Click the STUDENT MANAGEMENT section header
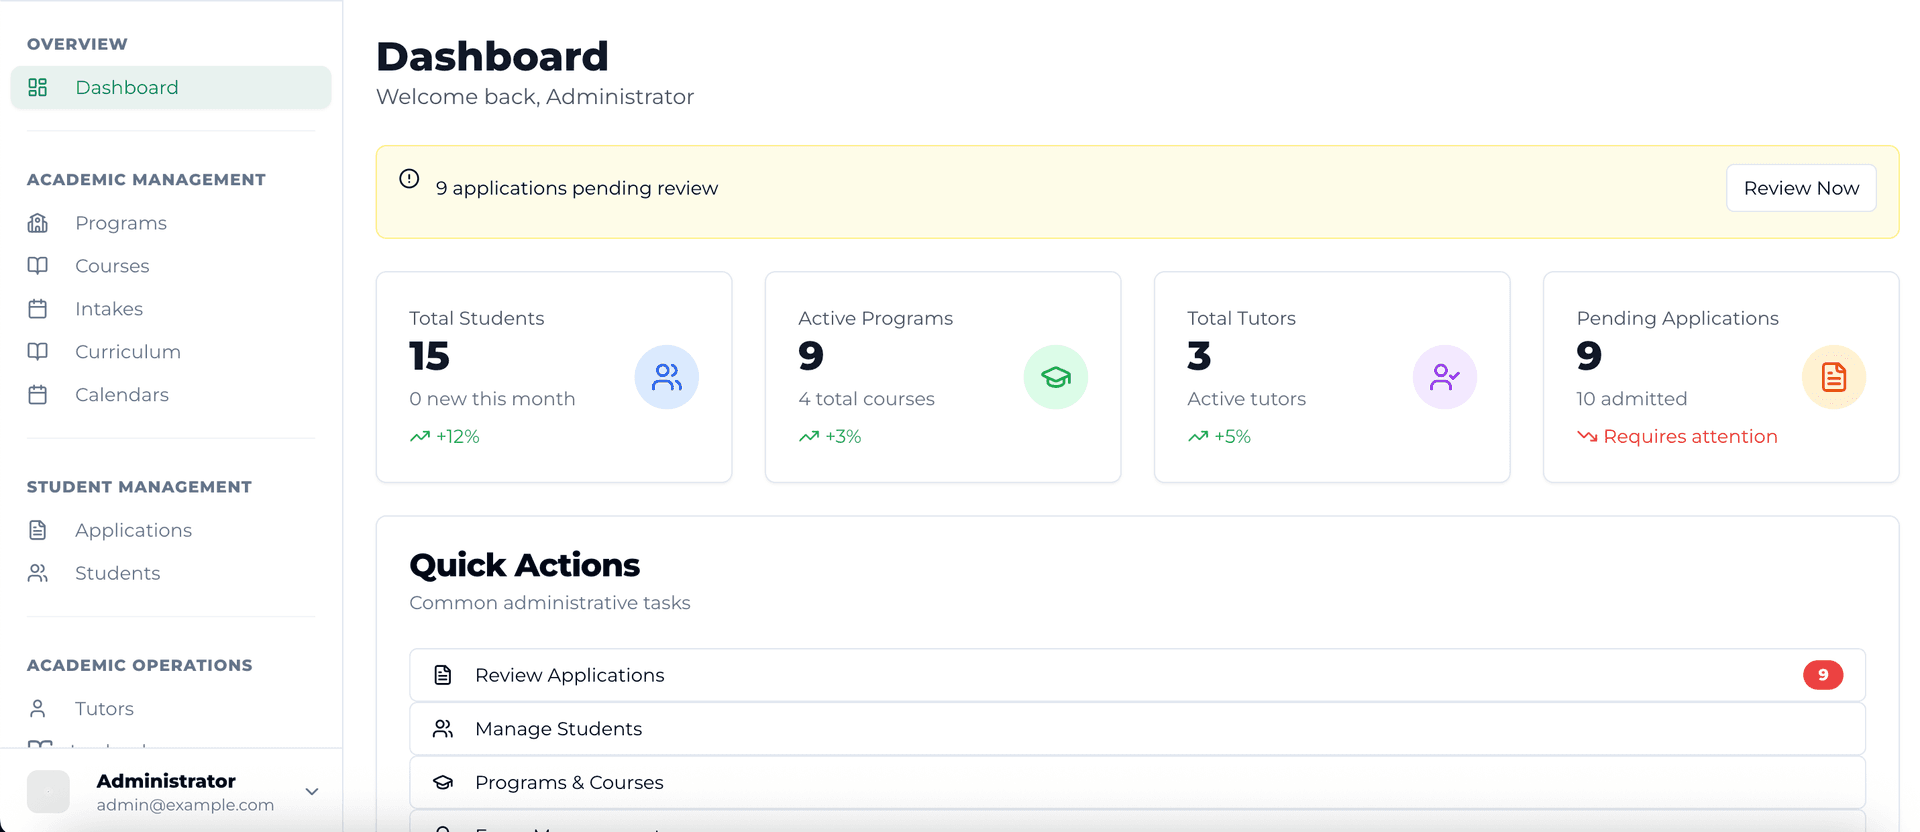Image resolution: width=1920 pixels, height=832 pixels. [139, 487]
